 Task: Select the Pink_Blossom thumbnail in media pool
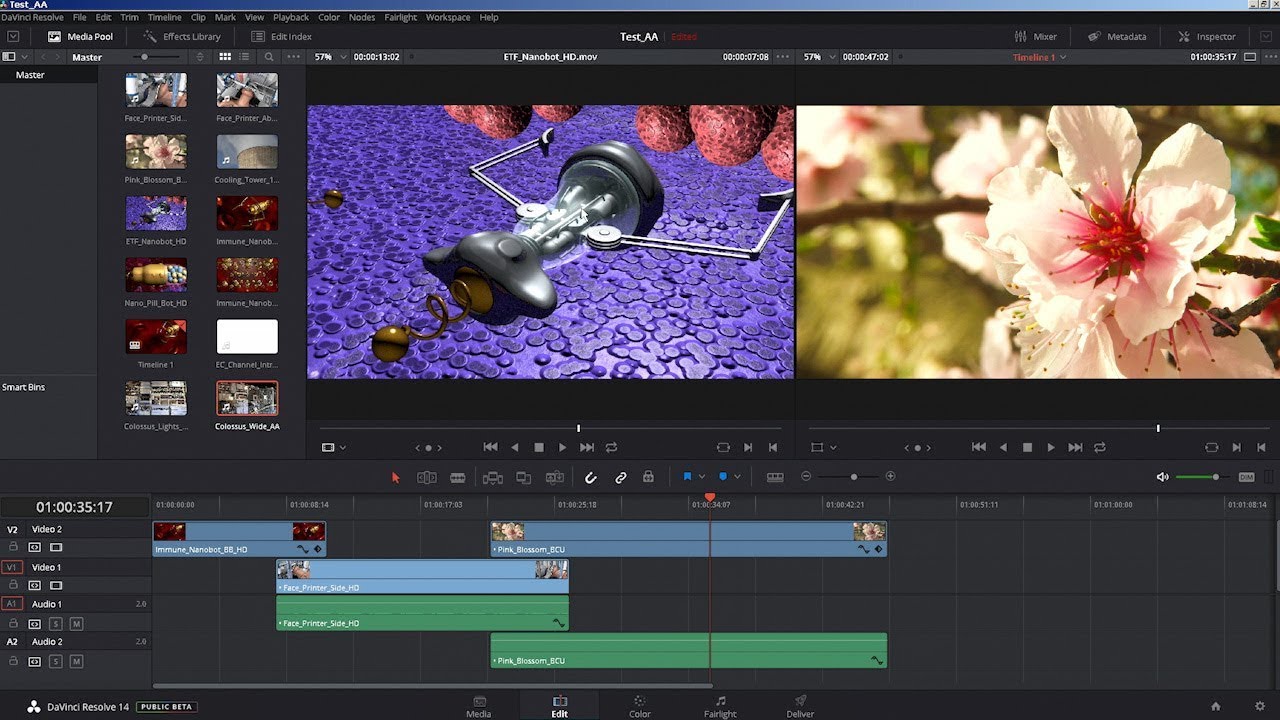coord(156,152)
